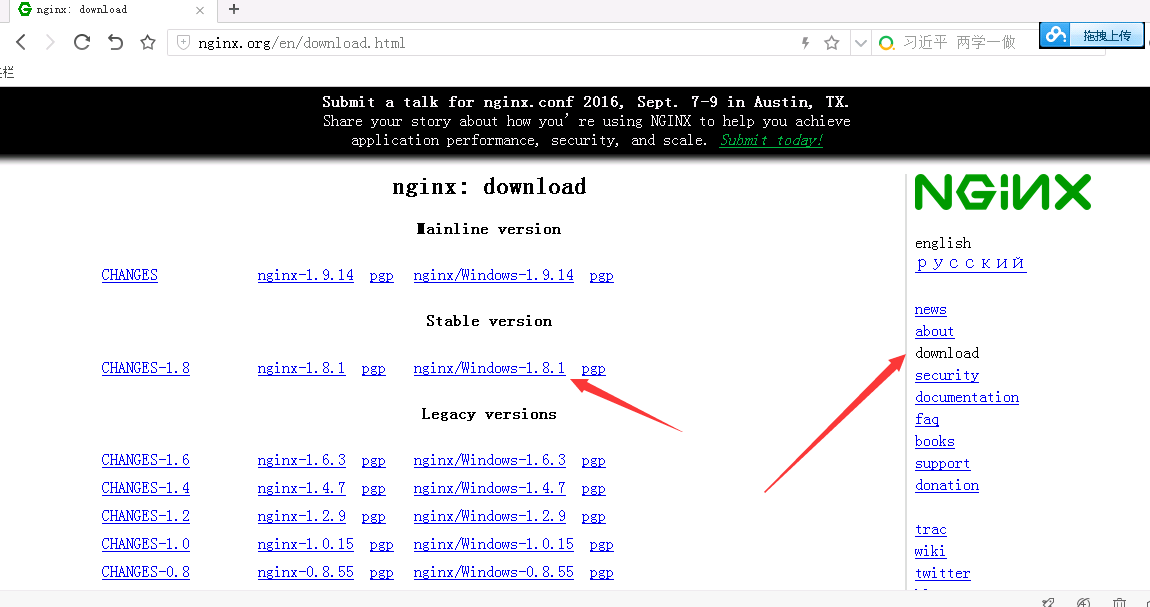Bookmark page with star icon left of address bar
This screenshot has width=1150, height=607.
(x=148, y=42)
